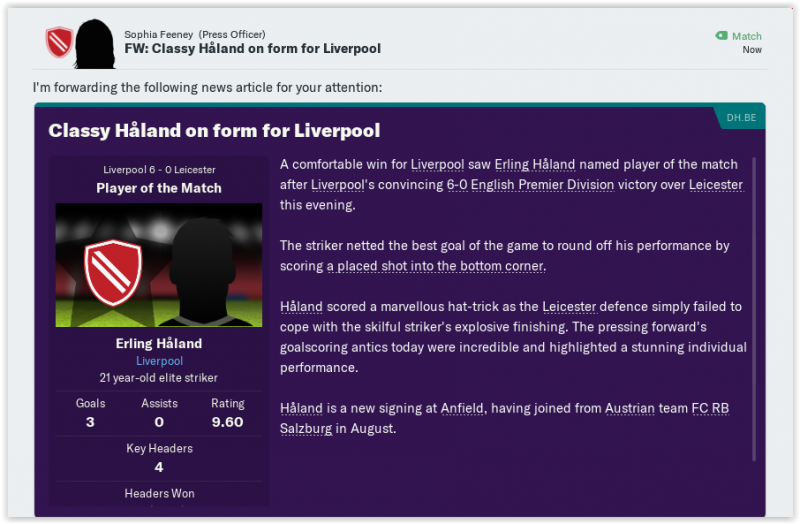Viewport: 800px width, 524px height.
Task: Click Sophia Feeney sender name
Action: [158, 34]
